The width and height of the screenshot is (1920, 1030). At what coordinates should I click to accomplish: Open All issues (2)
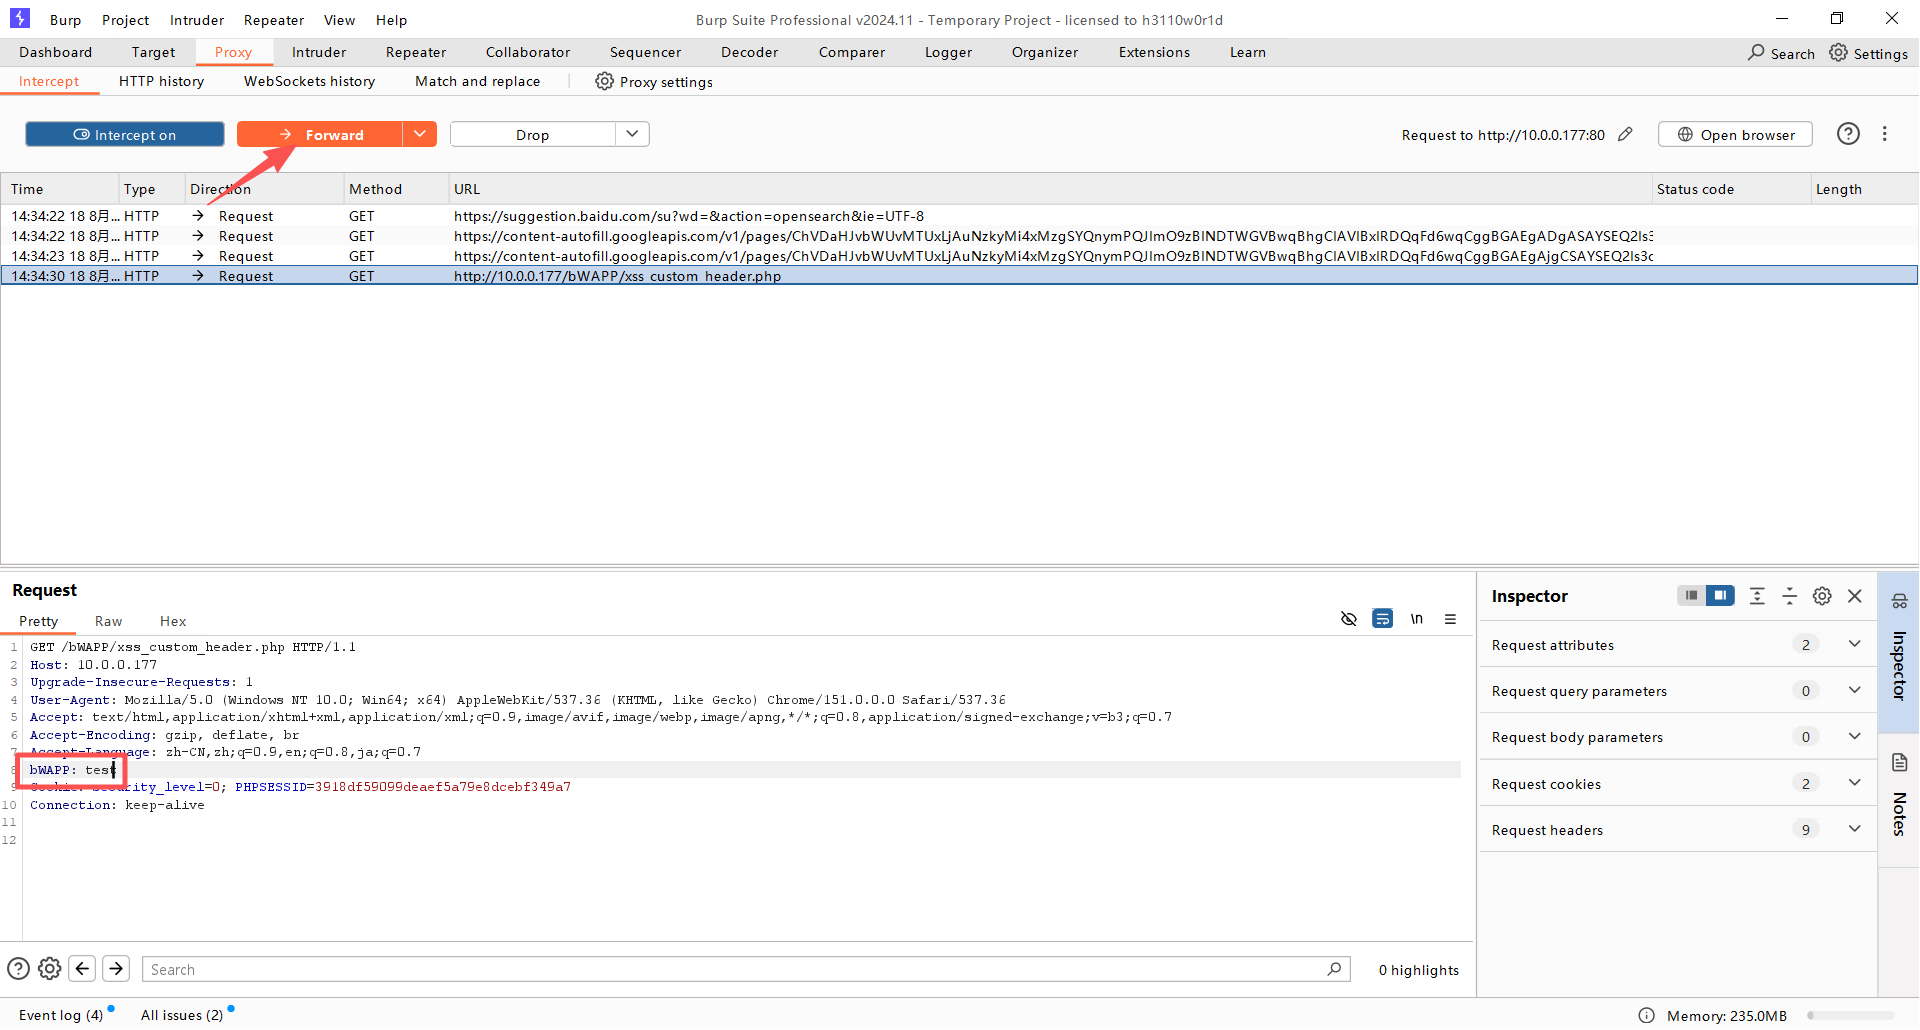pos(182,1015)
